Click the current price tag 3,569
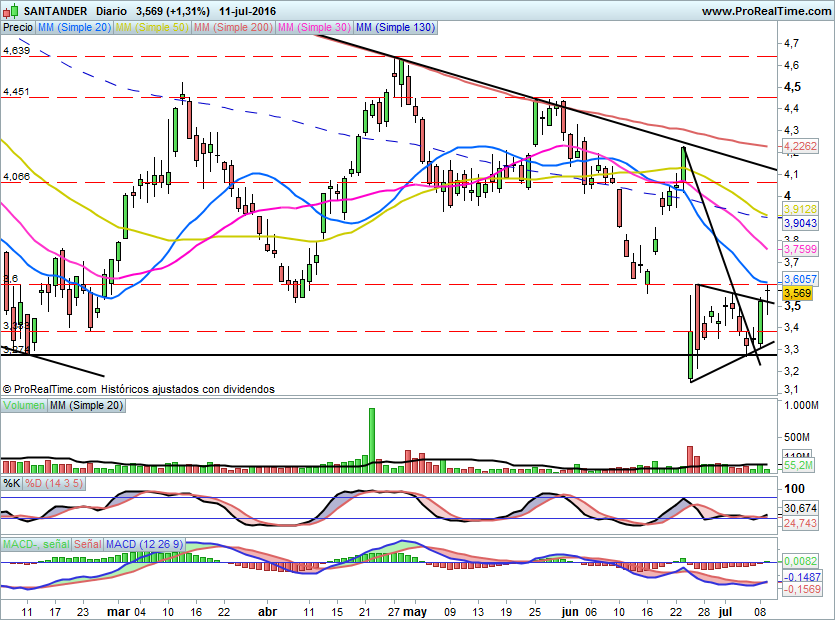835x620 pixels. click(x=798, y=293)
